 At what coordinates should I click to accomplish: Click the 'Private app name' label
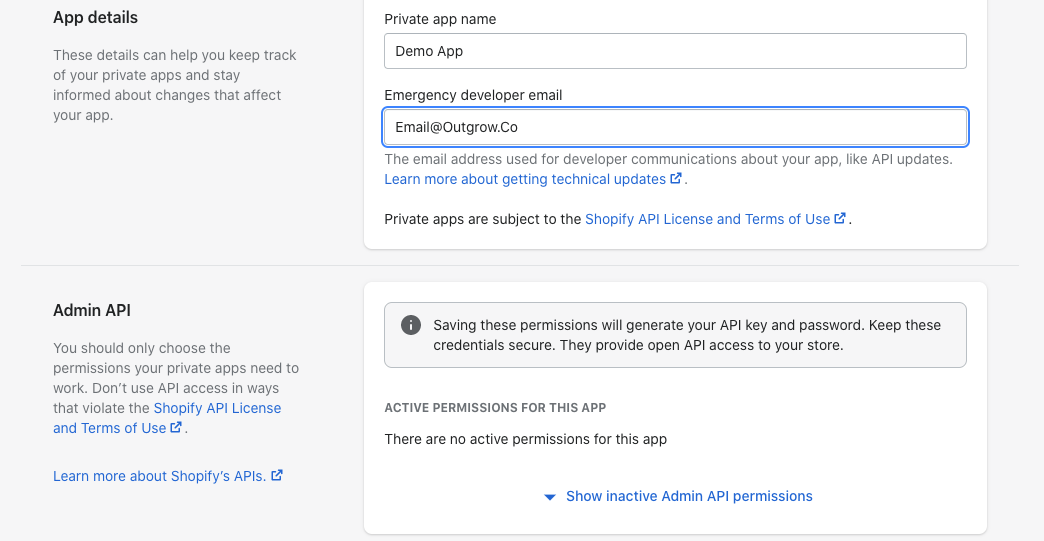pyautogui.click(x=439, y=19)
